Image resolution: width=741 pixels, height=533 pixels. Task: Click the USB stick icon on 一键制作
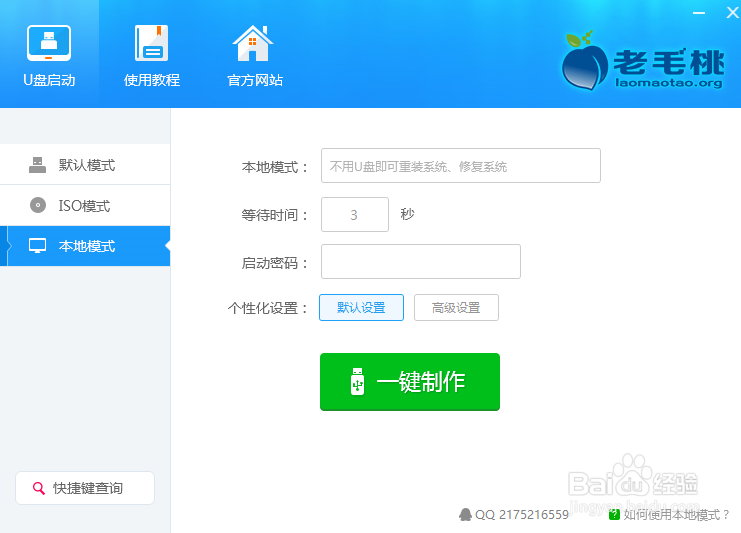click(x=358, y=381)
